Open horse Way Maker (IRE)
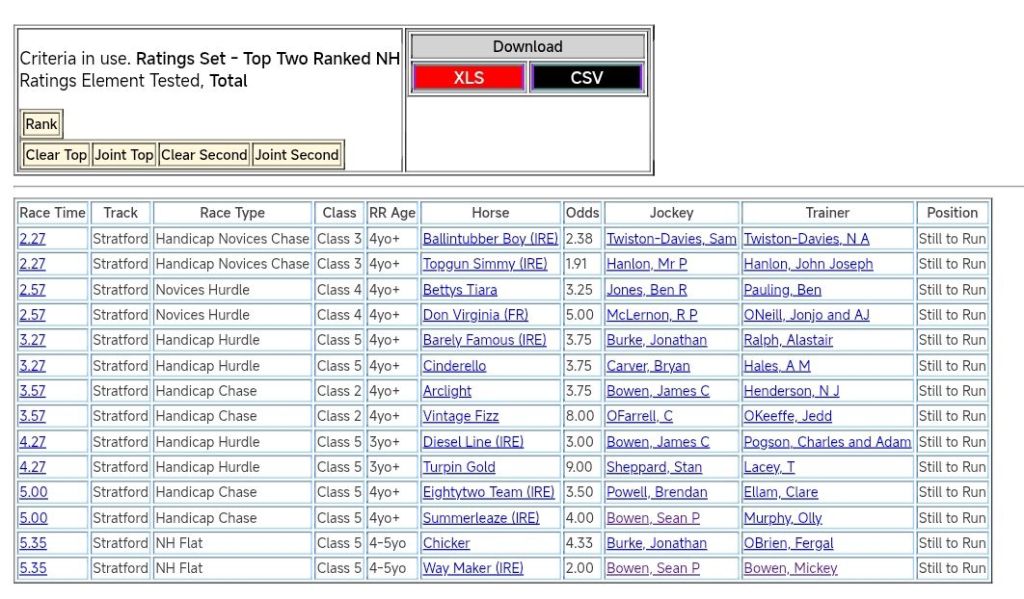The width and height of the screenshot is (1024, 599). 472,568
